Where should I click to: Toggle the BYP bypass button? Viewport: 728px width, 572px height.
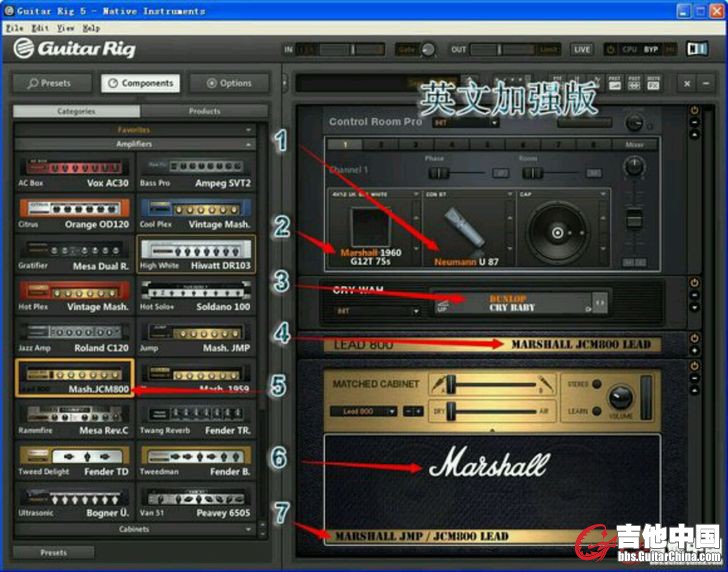pyautogui.click(x=651, y=49)
